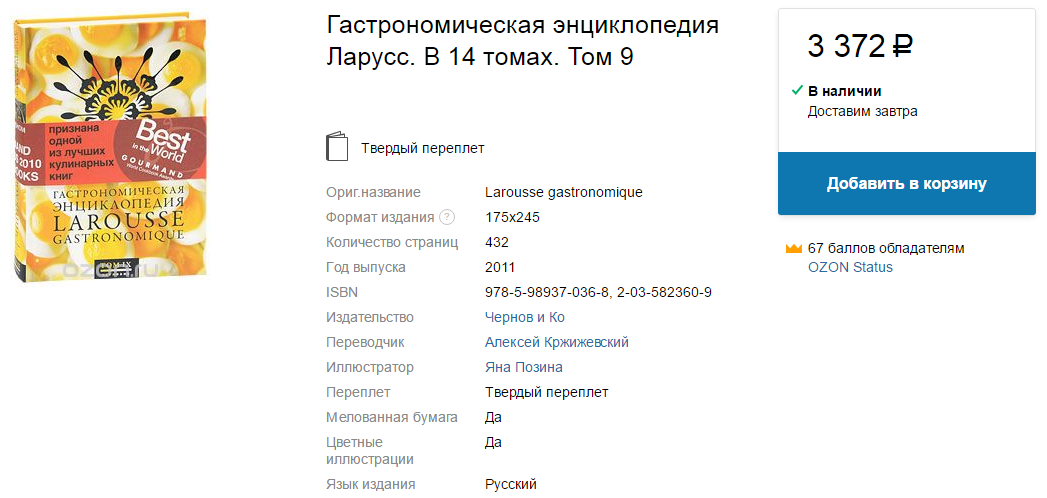Screen dimensions: 1047x498
Task: Add the book with Добавить в корзину
Action: [x=906, y=184]
